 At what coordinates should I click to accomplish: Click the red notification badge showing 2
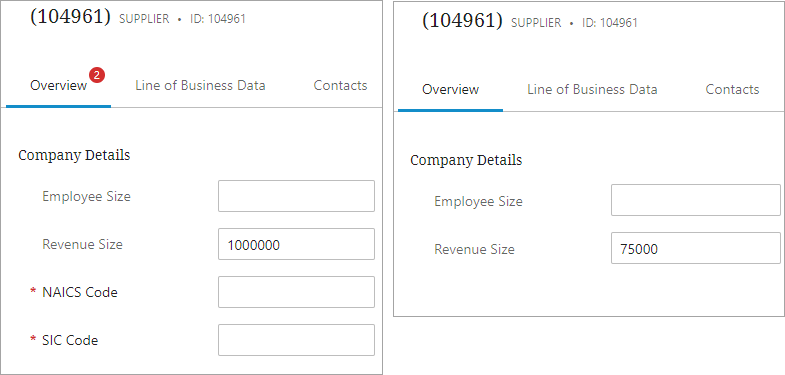click(x=97, y=76)
